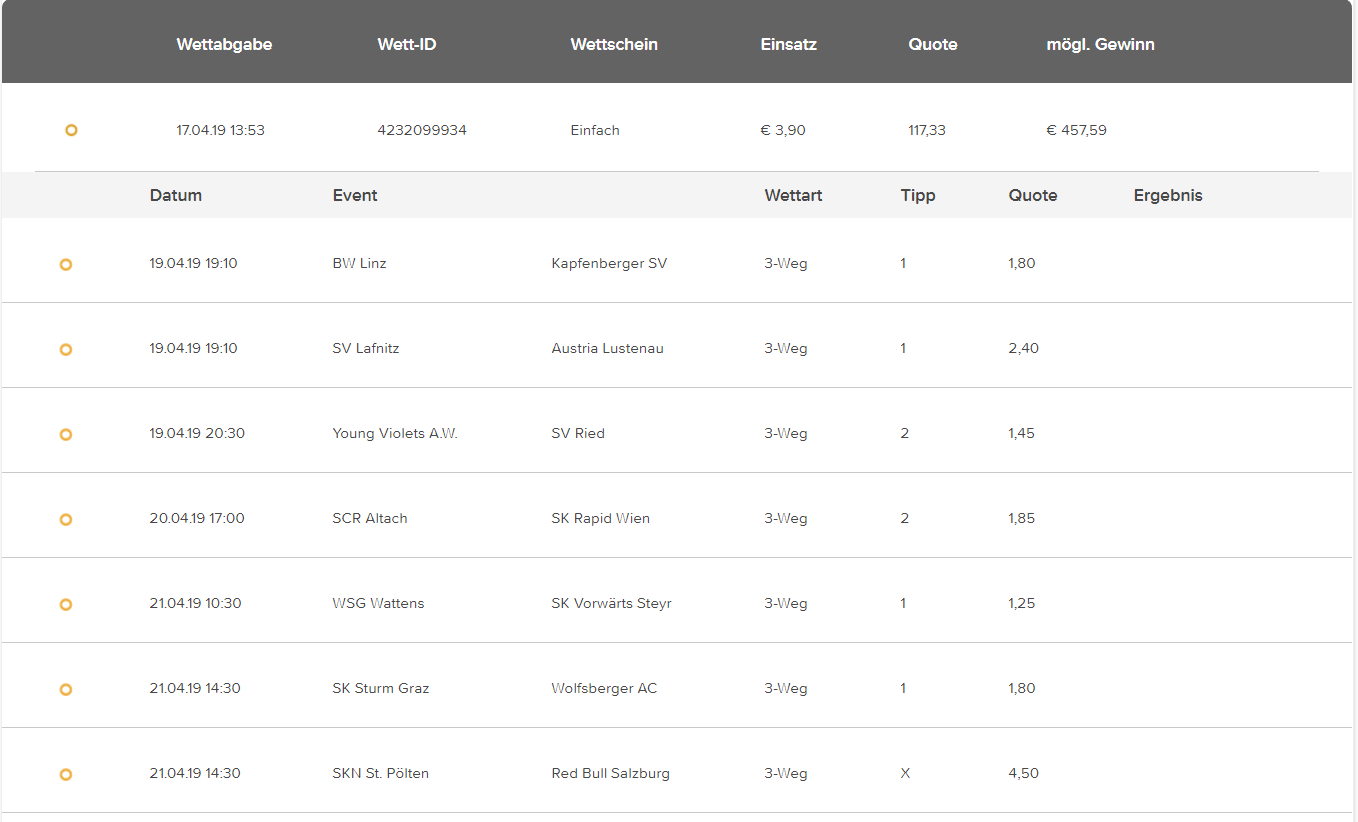1358x822 pixels.
Task: Click the Wettabgabe column header
Action: [x=224, y=44]
